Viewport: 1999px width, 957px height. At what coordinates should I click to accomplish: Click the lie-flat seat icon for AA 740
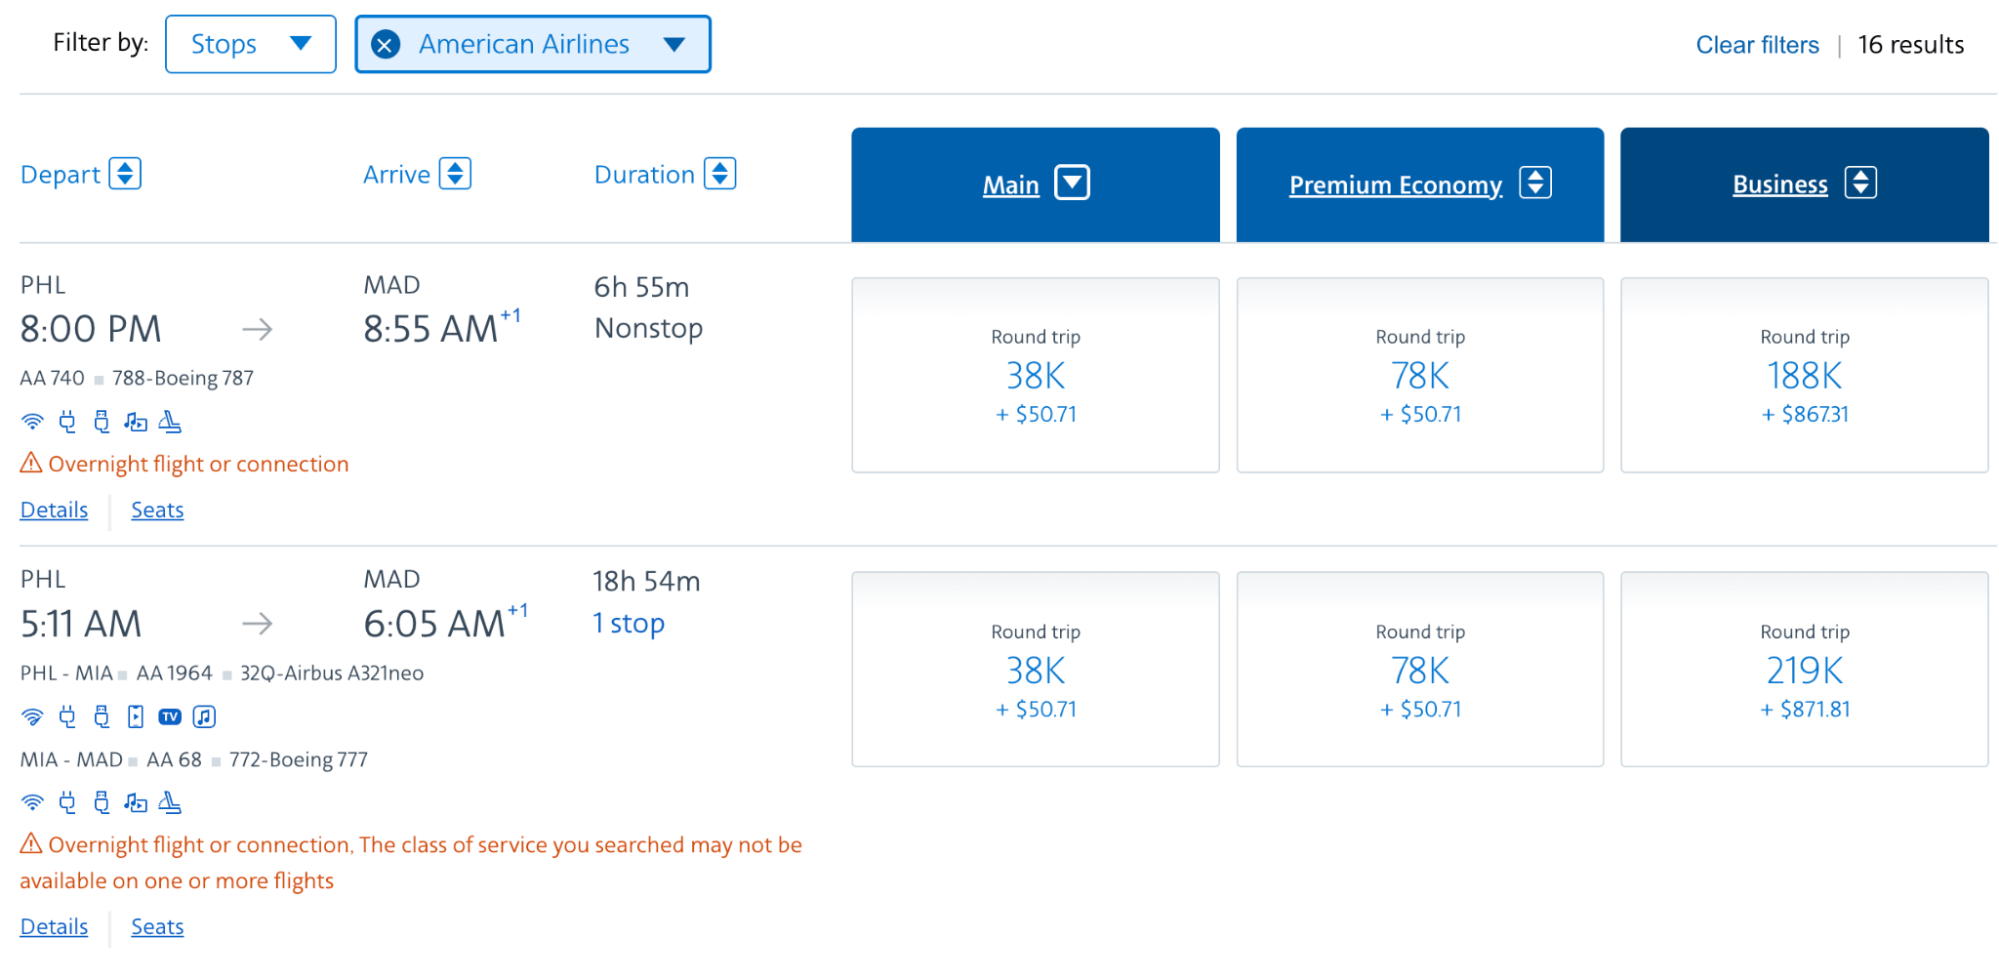[x=170, y=422]
